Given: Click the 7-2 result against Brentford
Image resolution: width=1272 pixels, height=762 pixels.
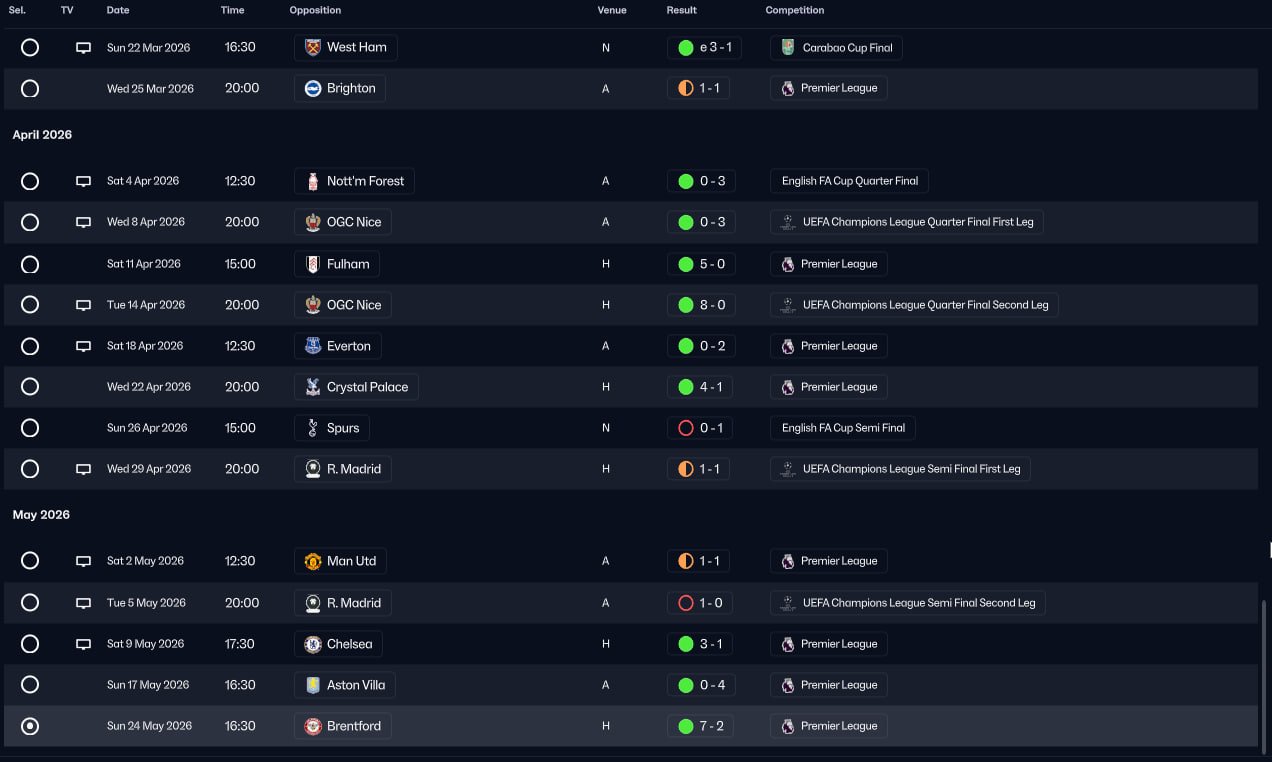Looking at the screenshot, I should 701,726.
